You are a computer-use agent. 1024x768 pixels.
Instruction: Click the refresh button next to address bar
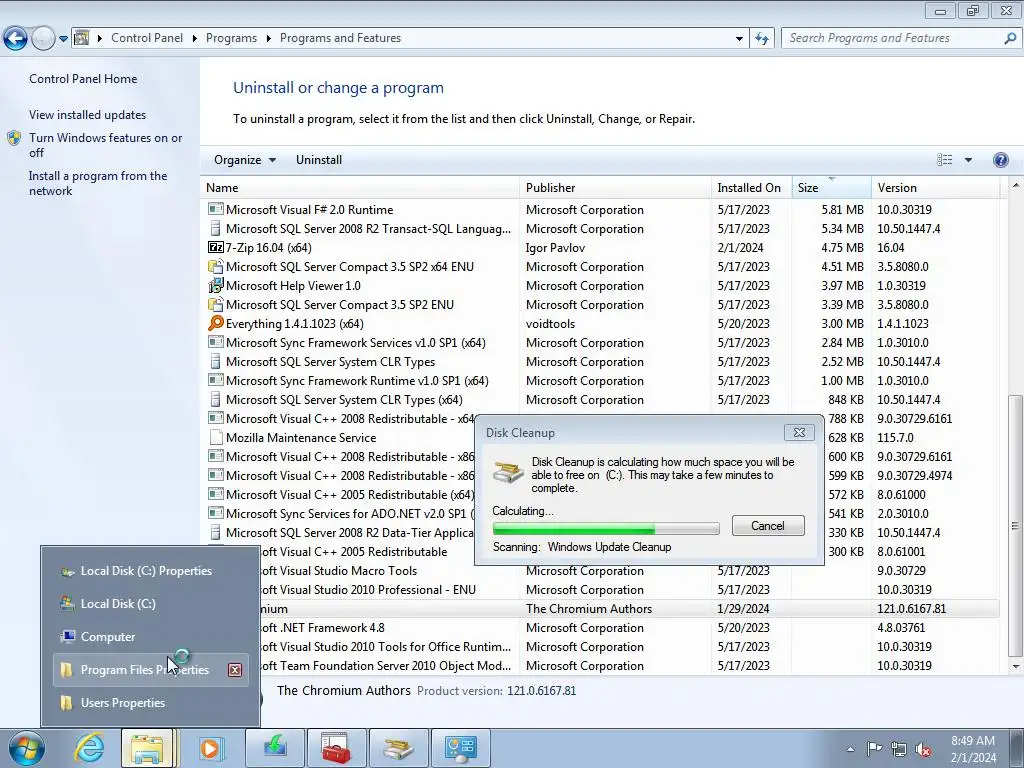761,39
